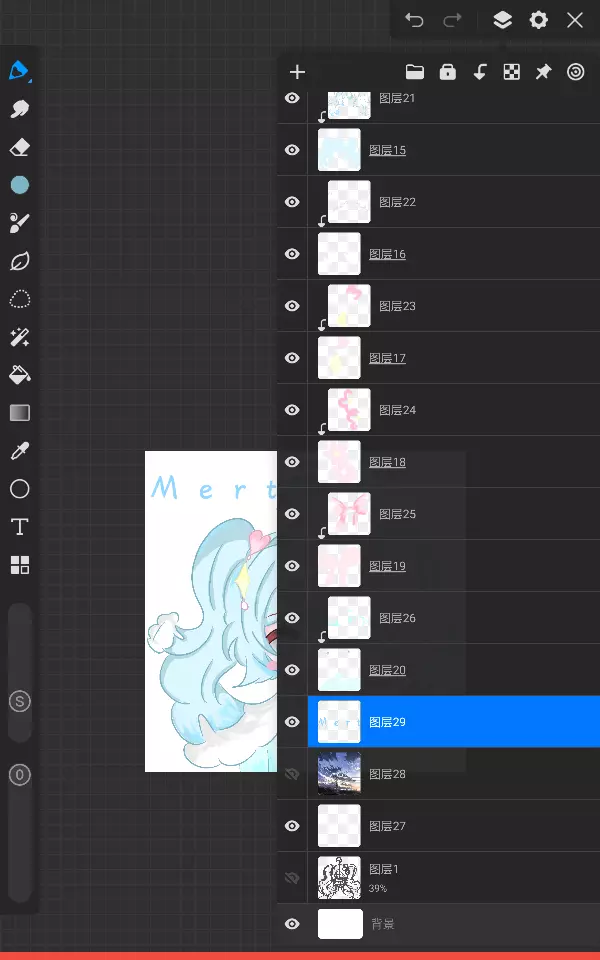
Task: Hide layer 图层18
Action: pos(292,462)
